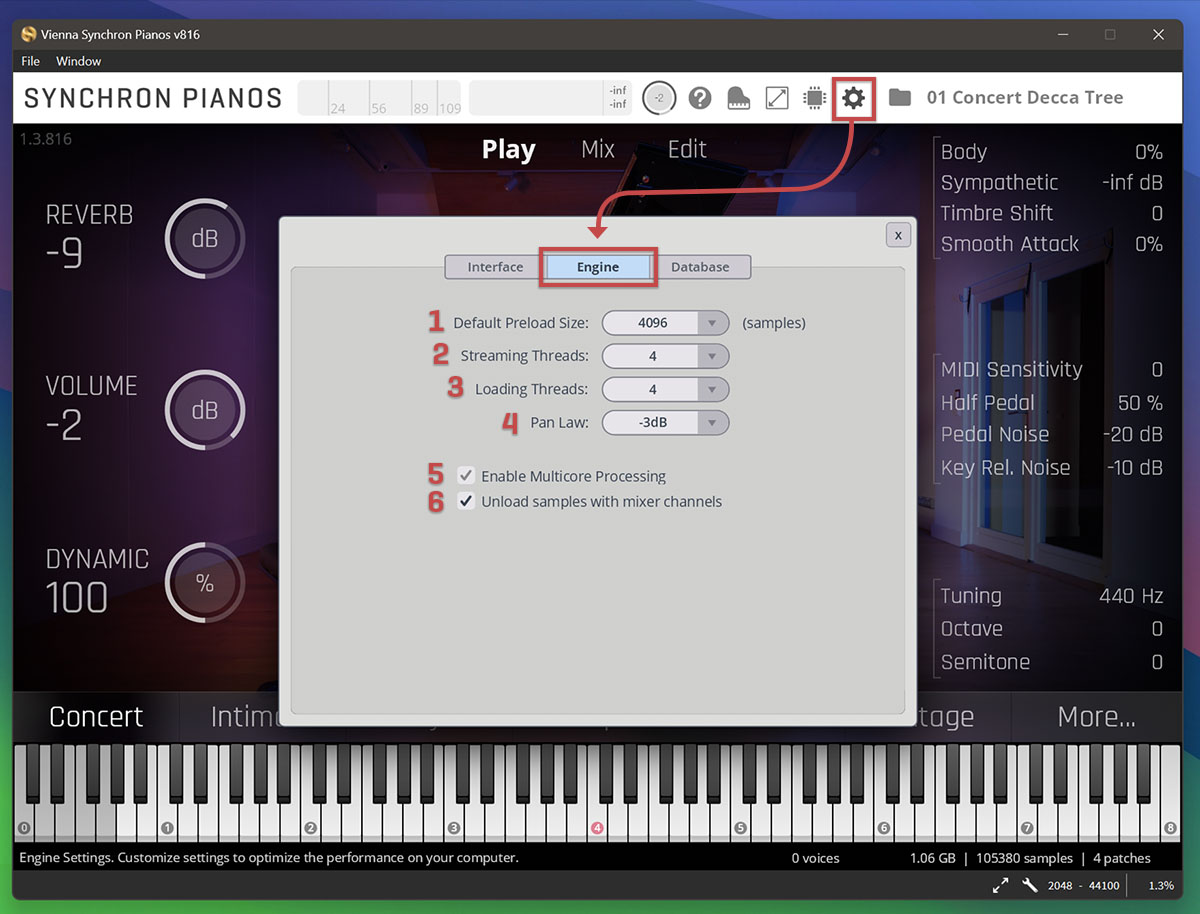Click the Smooth Attack 0% value
This screenshot has width=1200, height=914.
click(1148, 244)
